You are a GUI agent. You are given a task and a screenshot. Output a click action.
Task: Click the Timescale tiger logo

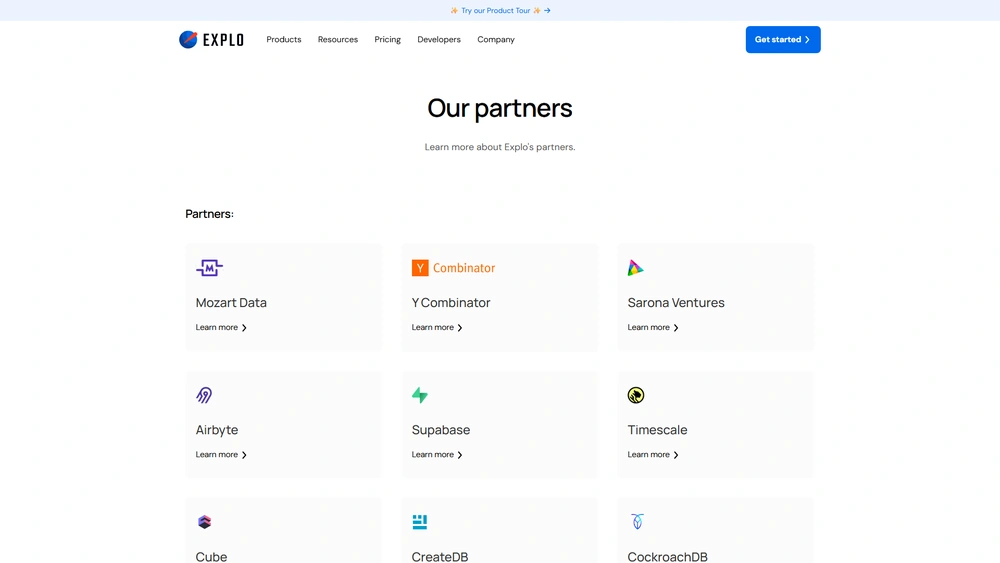636,395
